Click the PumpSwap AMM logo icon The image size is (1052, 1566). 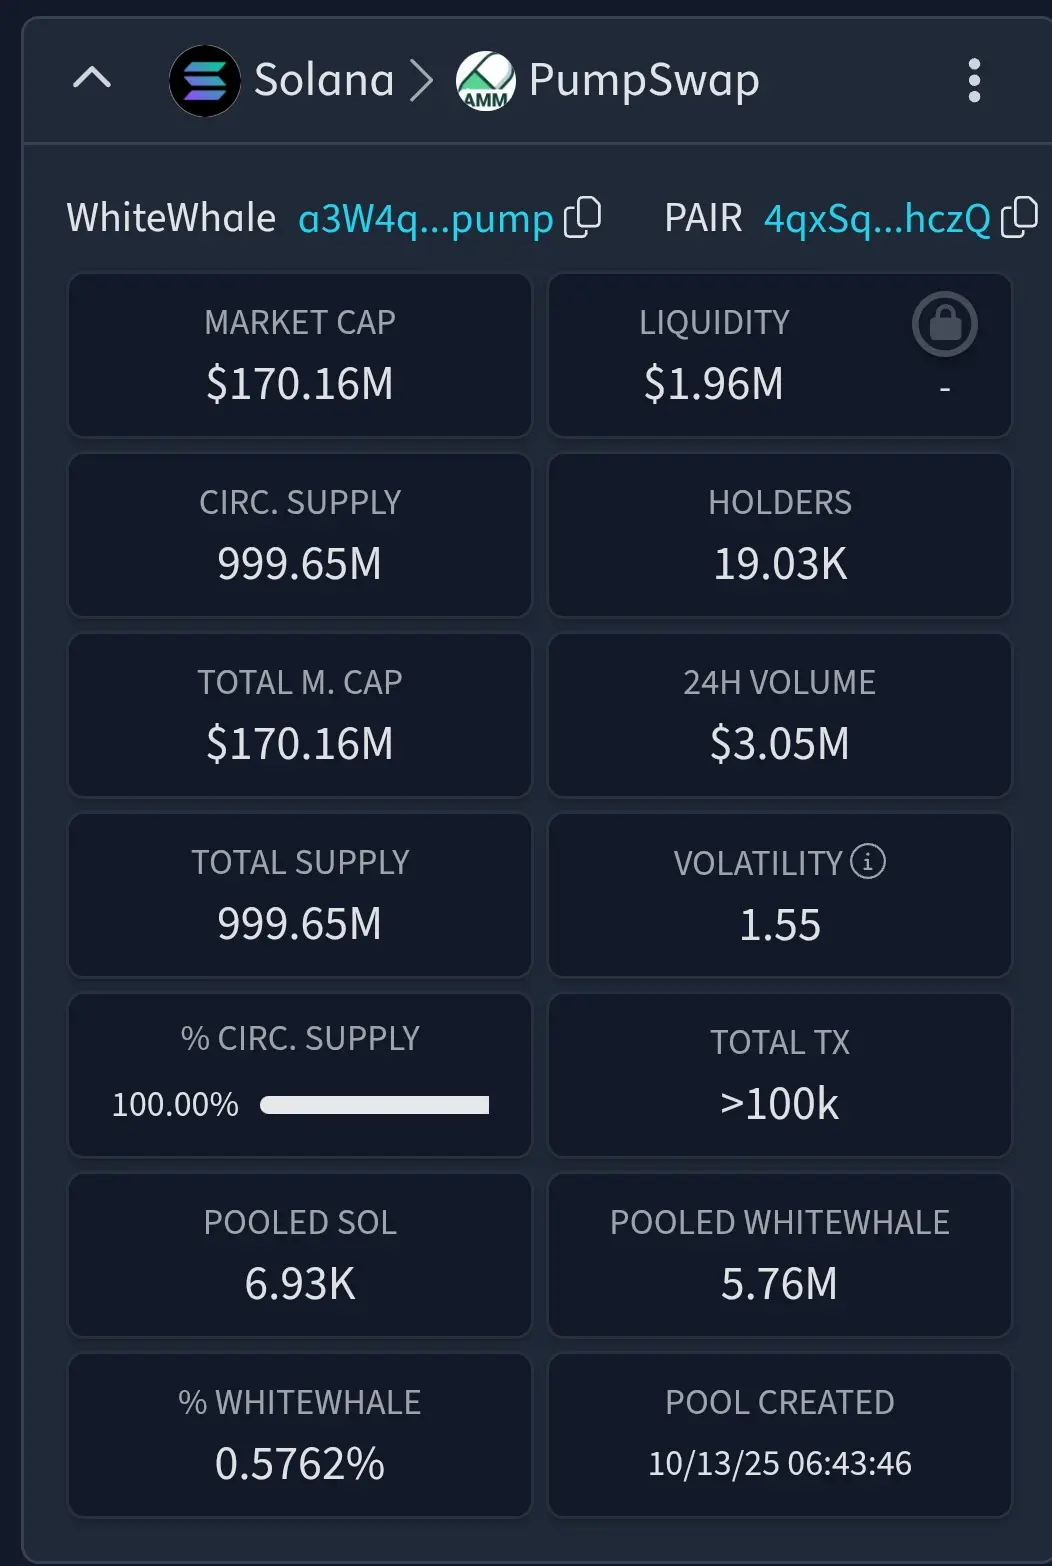click(x=485, y=80)
